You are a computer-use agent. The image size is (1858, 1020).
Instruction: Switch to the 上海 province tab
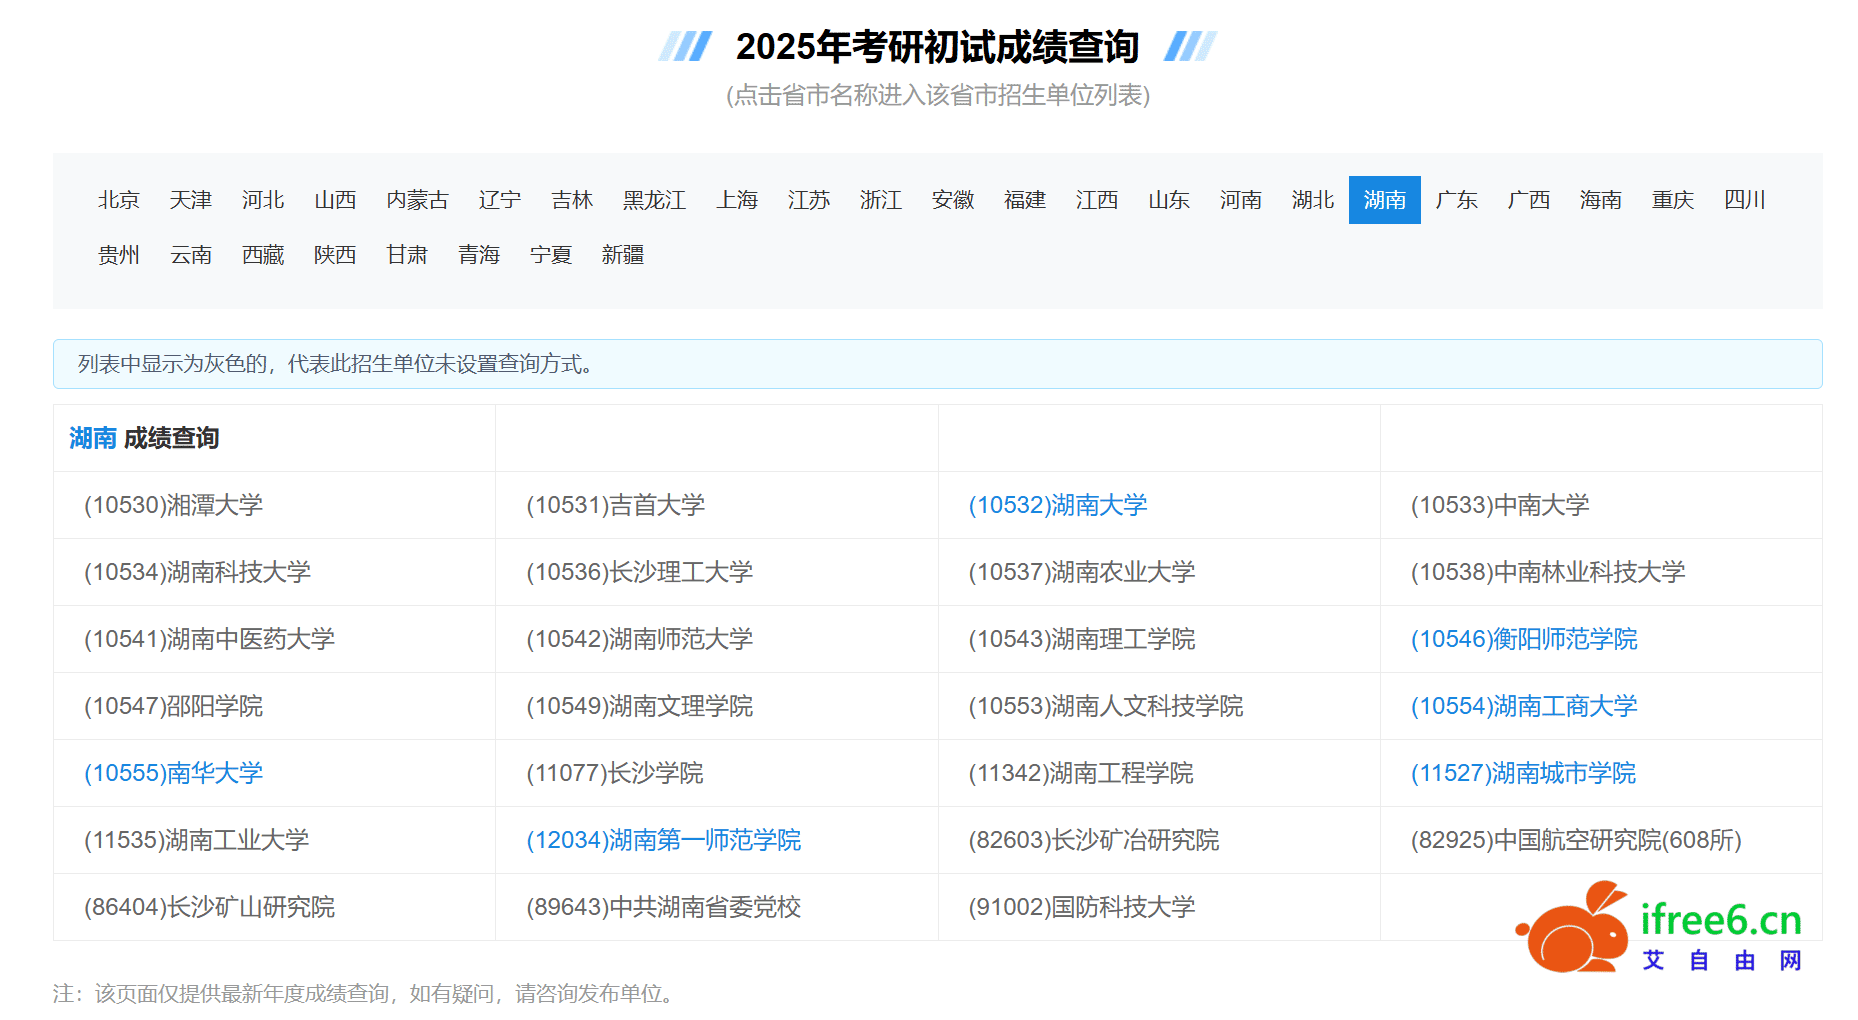click(x=737, y=200)
